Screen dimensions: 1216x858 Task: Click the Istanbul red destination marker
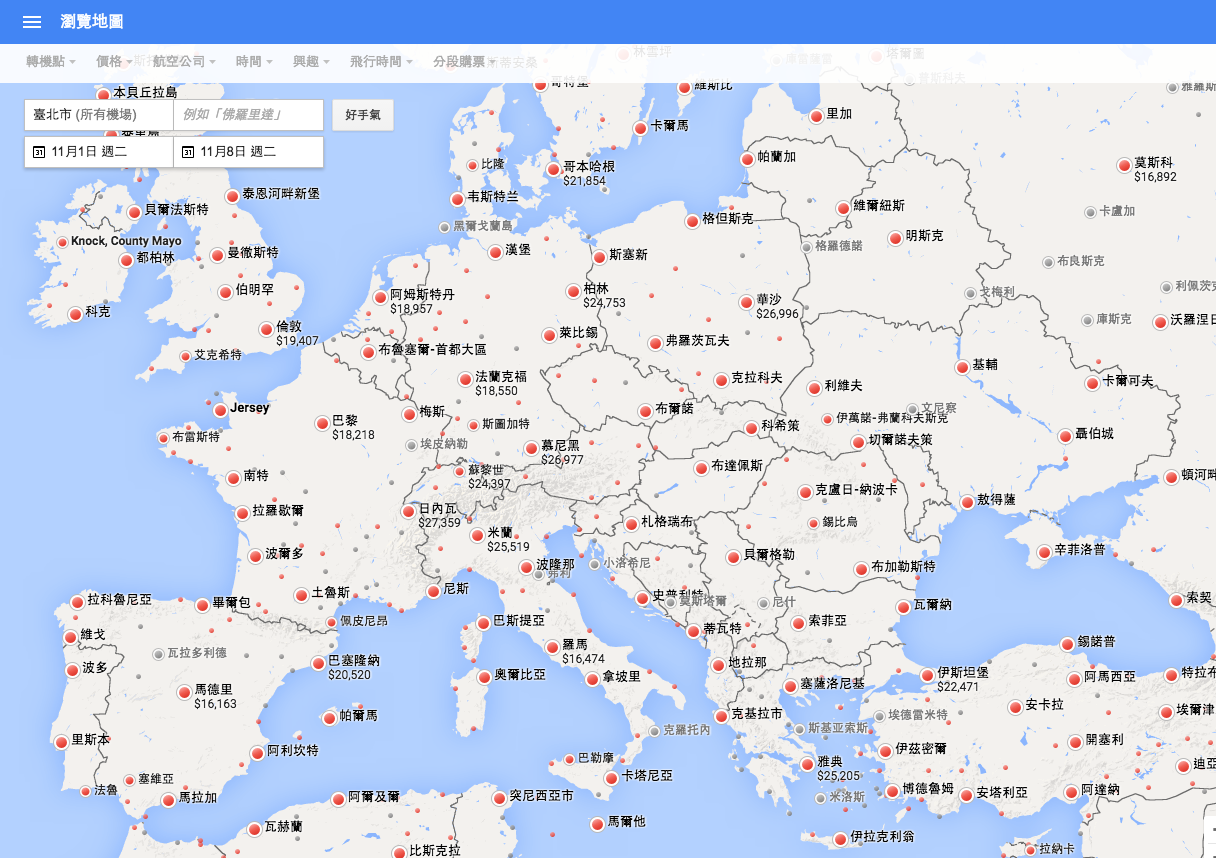pyautogui.click(x=927, y=675)
